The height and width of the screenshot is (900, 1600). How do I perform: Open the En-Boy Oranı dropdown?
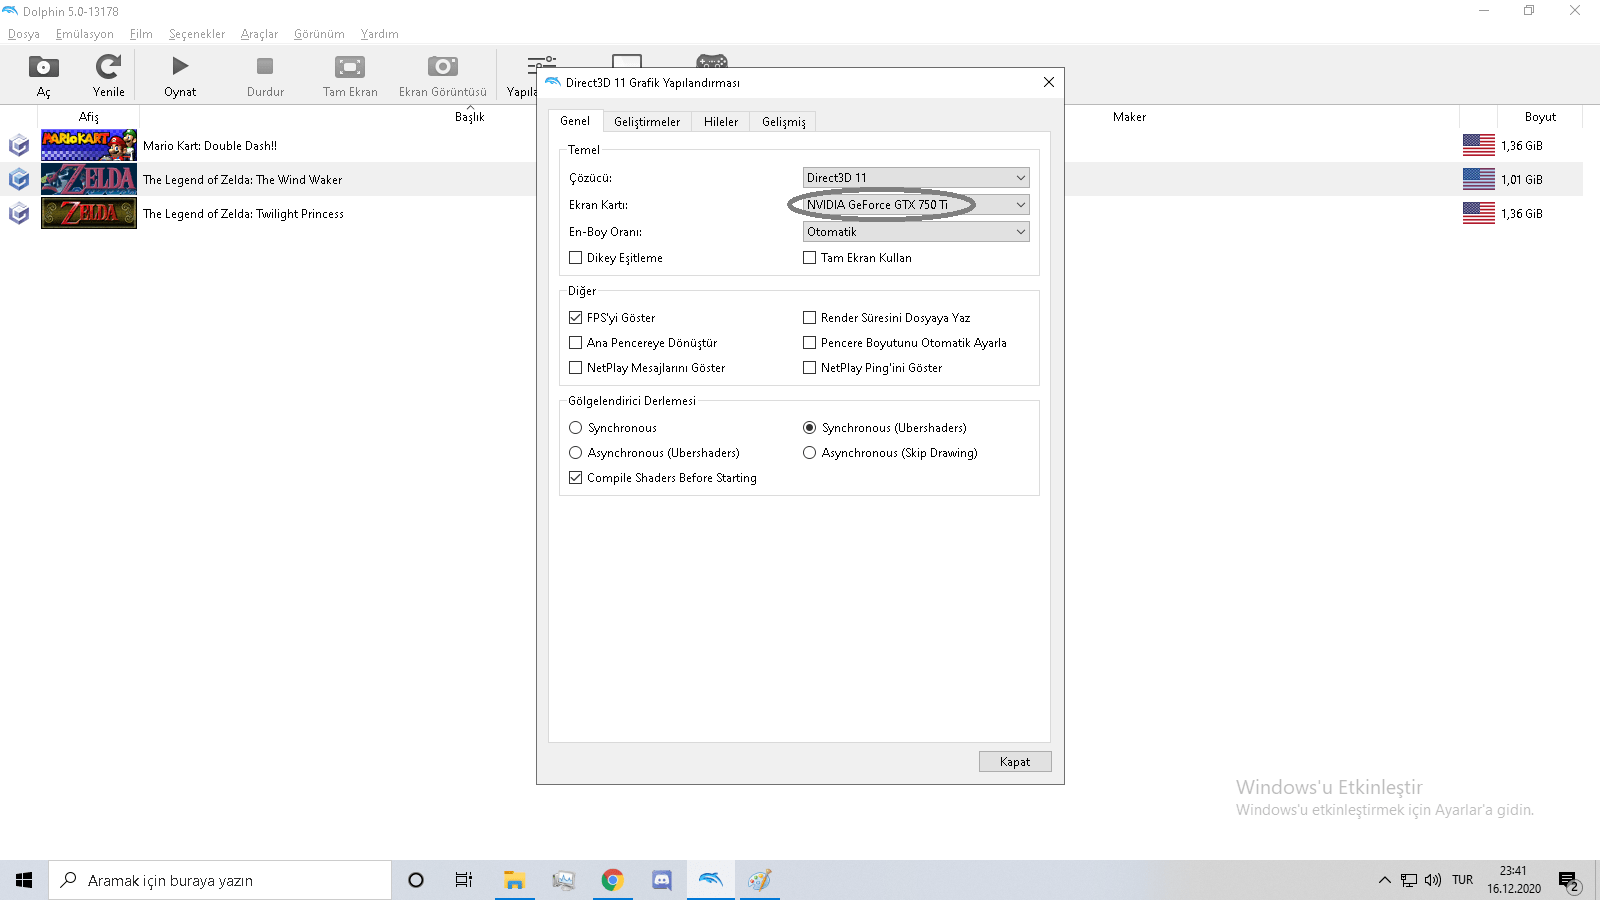(916, 232)
